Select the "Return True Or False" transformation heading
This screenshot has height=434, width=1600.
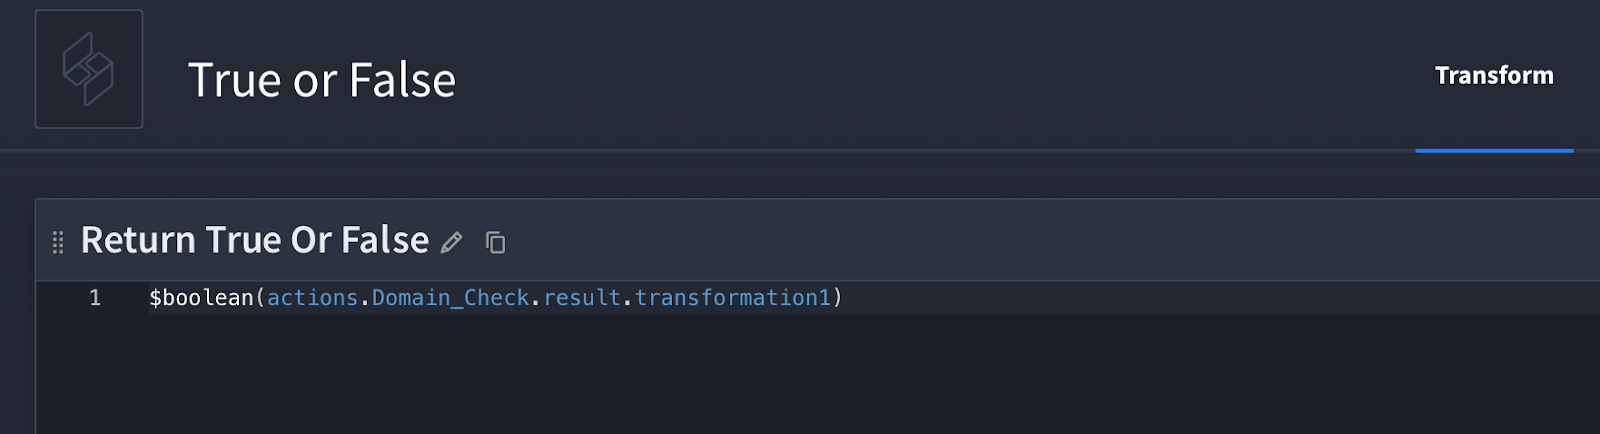click(254, 241)
